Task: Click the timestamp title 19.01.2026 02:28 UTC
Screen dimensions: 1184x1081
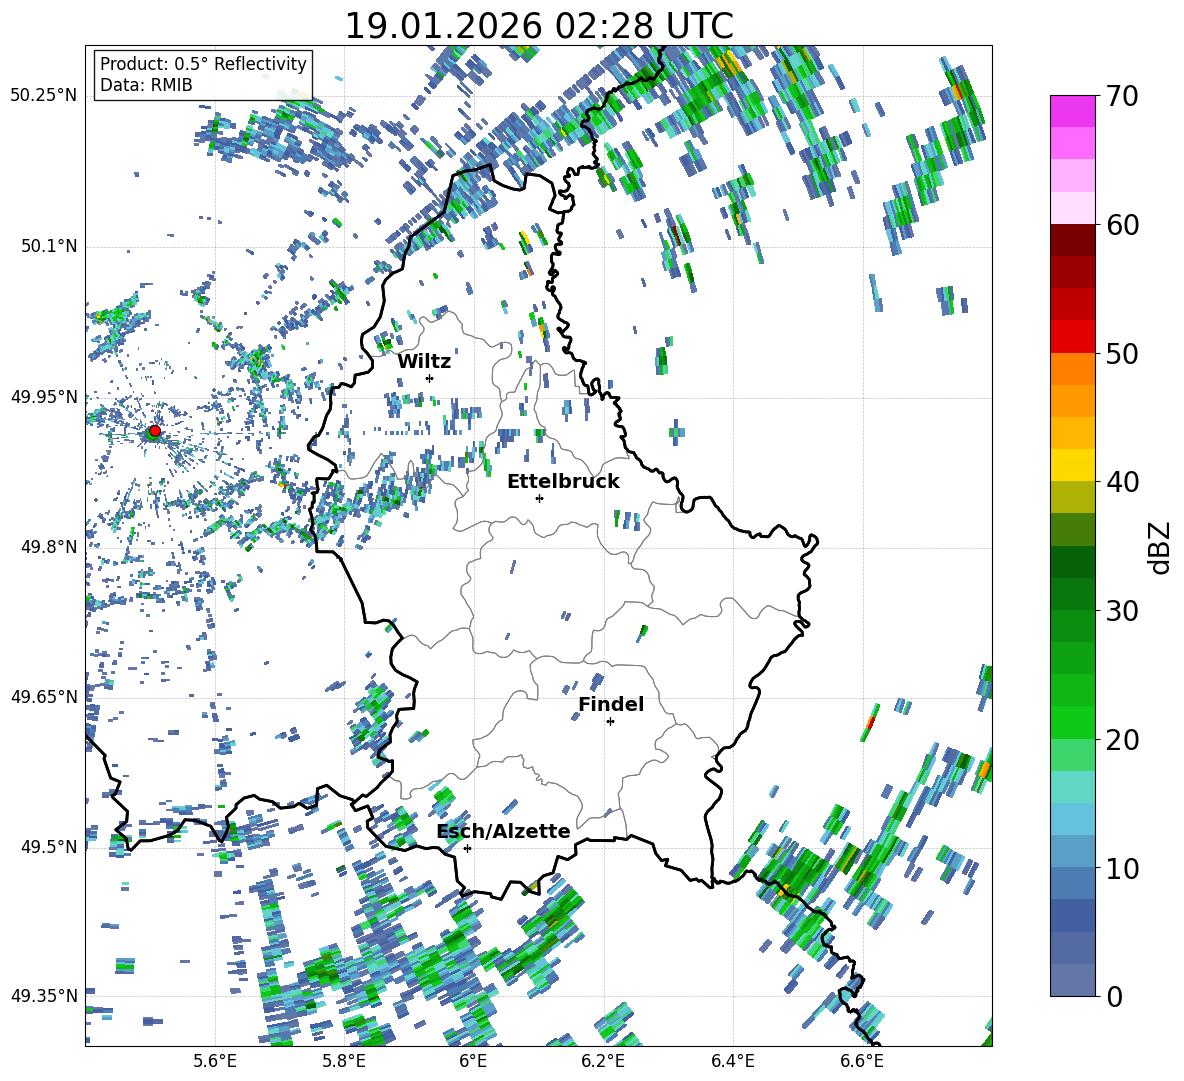Action: 539,26
